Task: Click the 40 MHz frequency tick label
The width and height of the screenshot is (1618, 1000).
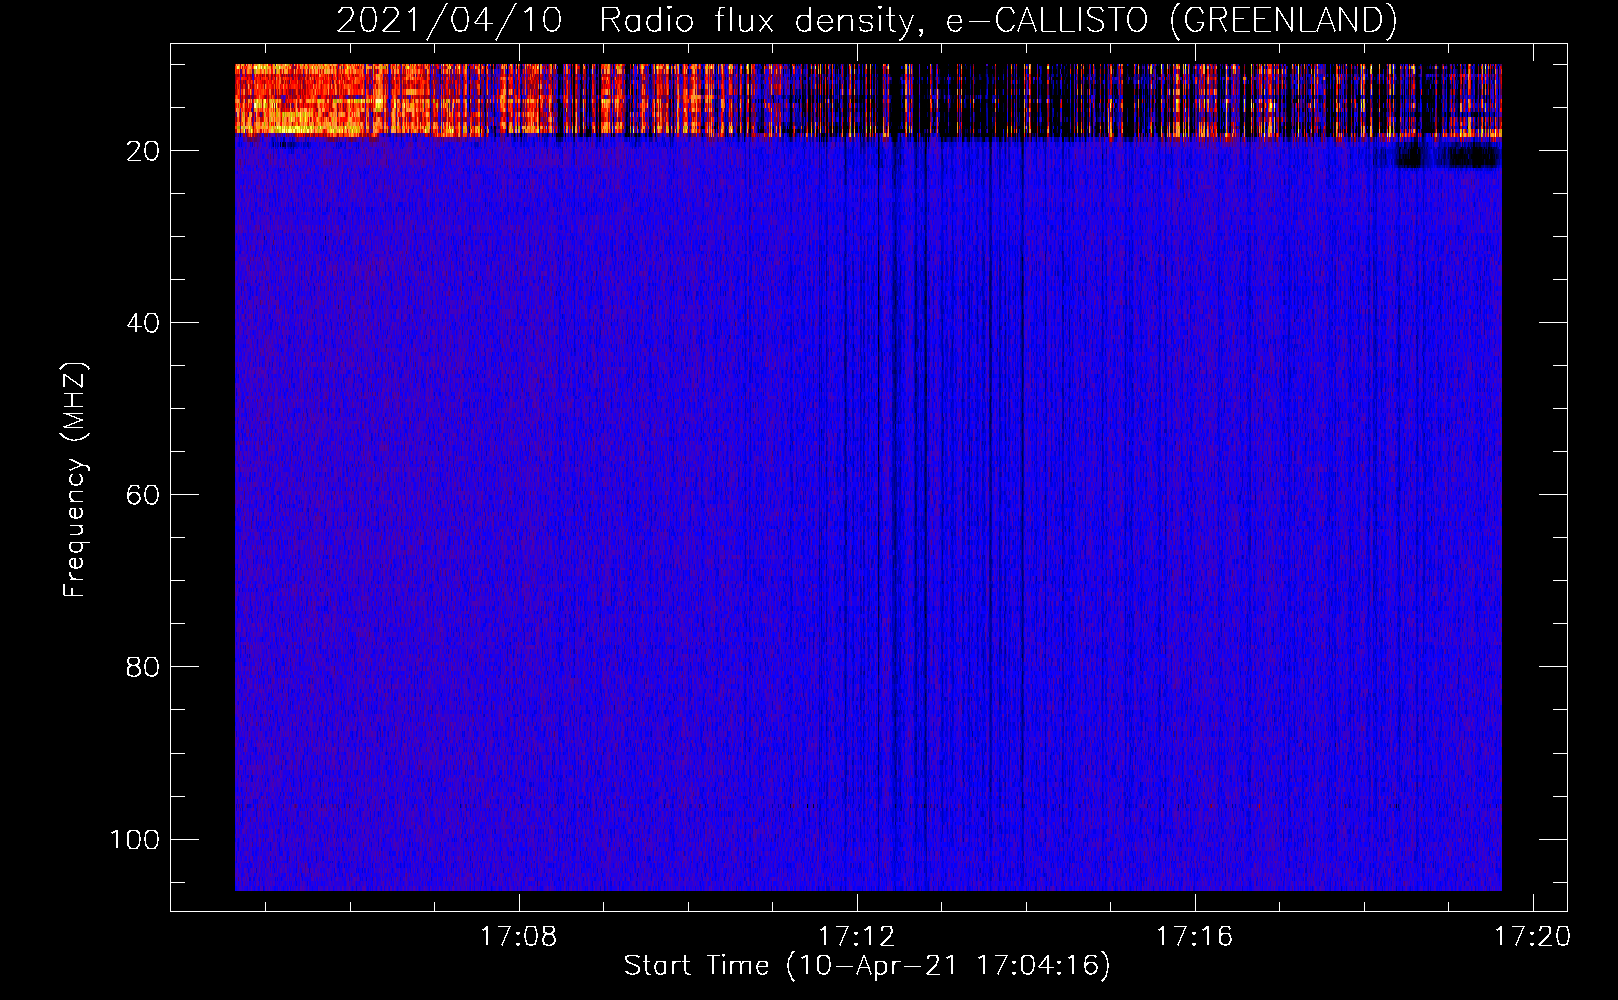Action: click(x=143, y=323)
